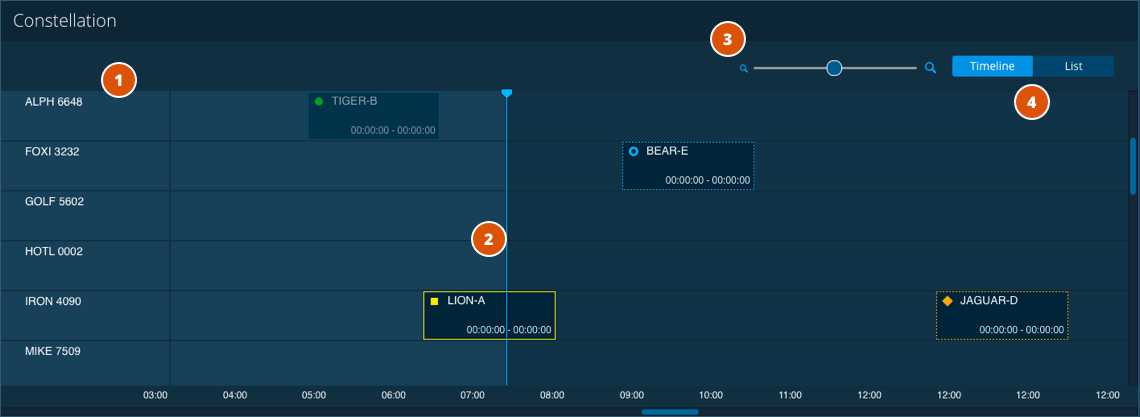Switch to the Timeline view
Image resolution: width=1140 pixels, height=417 pixels.
[992, 66]
